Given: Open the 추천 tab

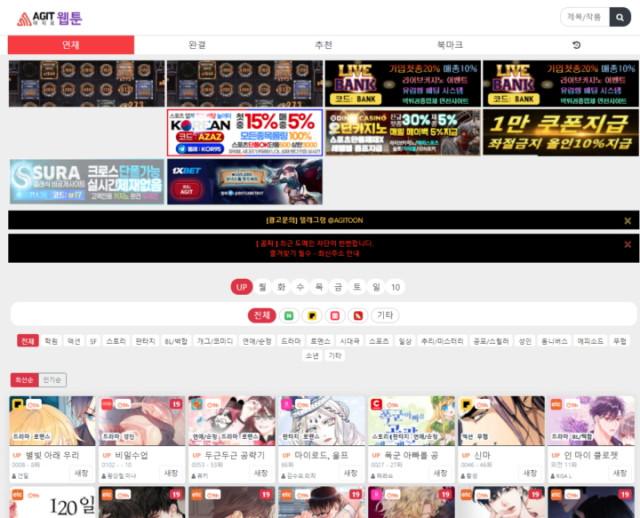Looking at the screenshot, I should (324, 44).
